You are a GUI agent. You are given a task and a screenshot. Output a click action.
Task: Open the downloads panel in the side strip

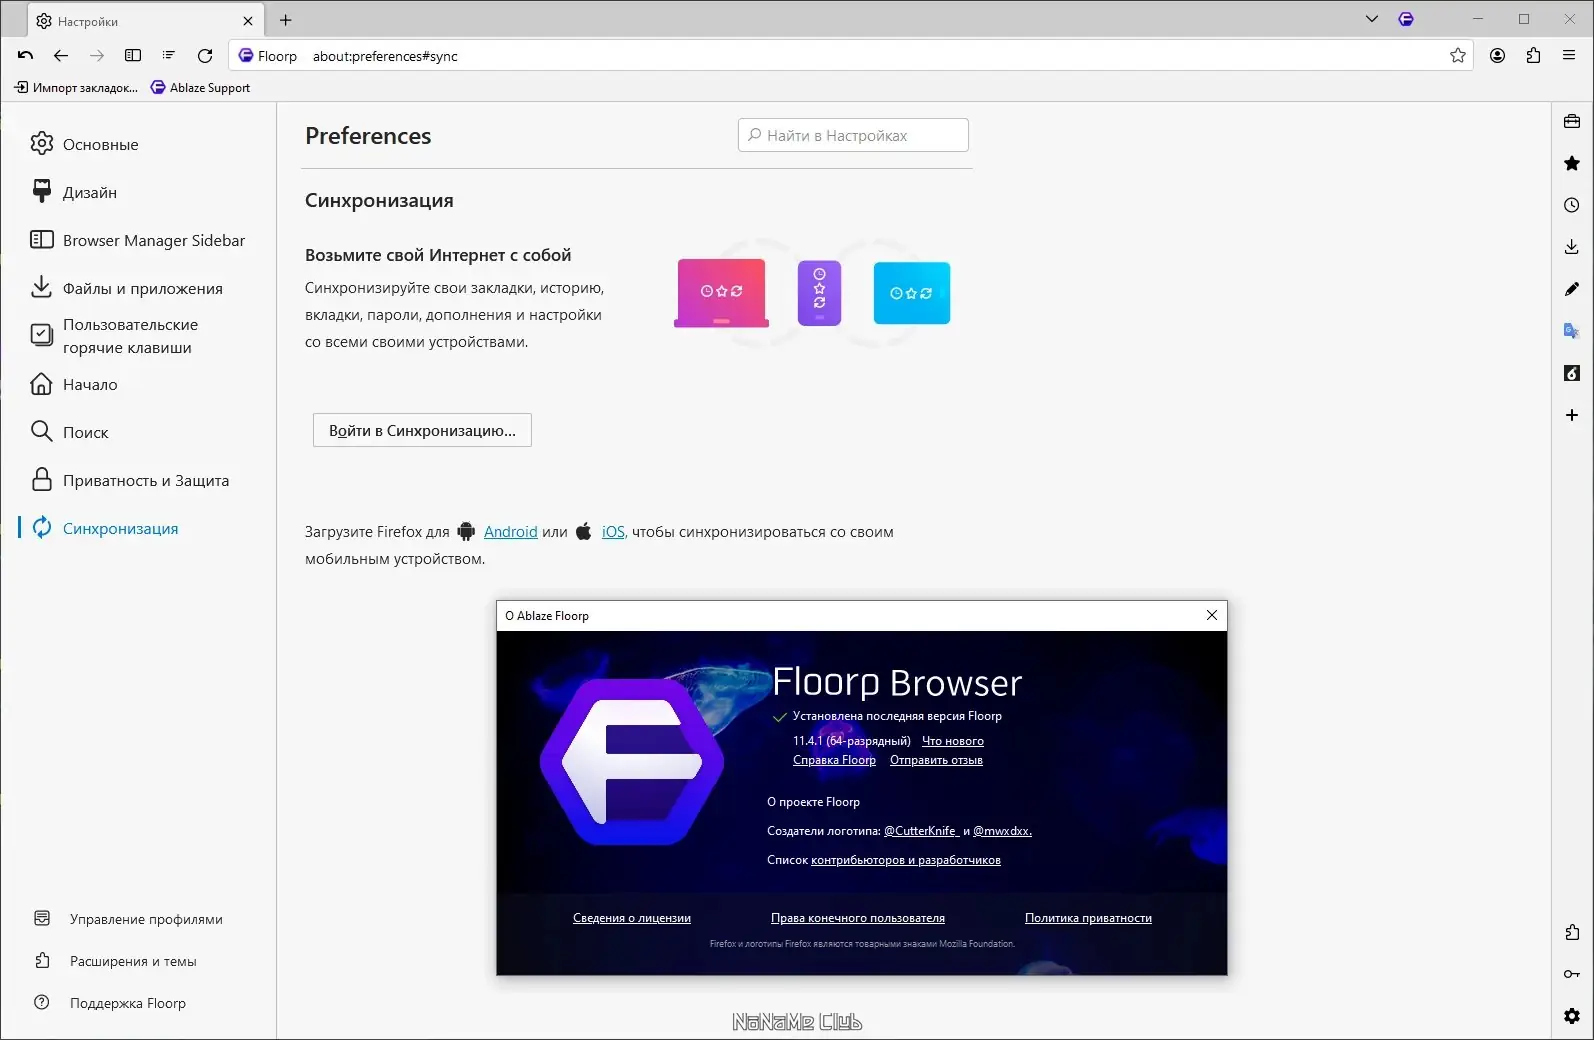pyautogui.click(x=1572, y=247)
